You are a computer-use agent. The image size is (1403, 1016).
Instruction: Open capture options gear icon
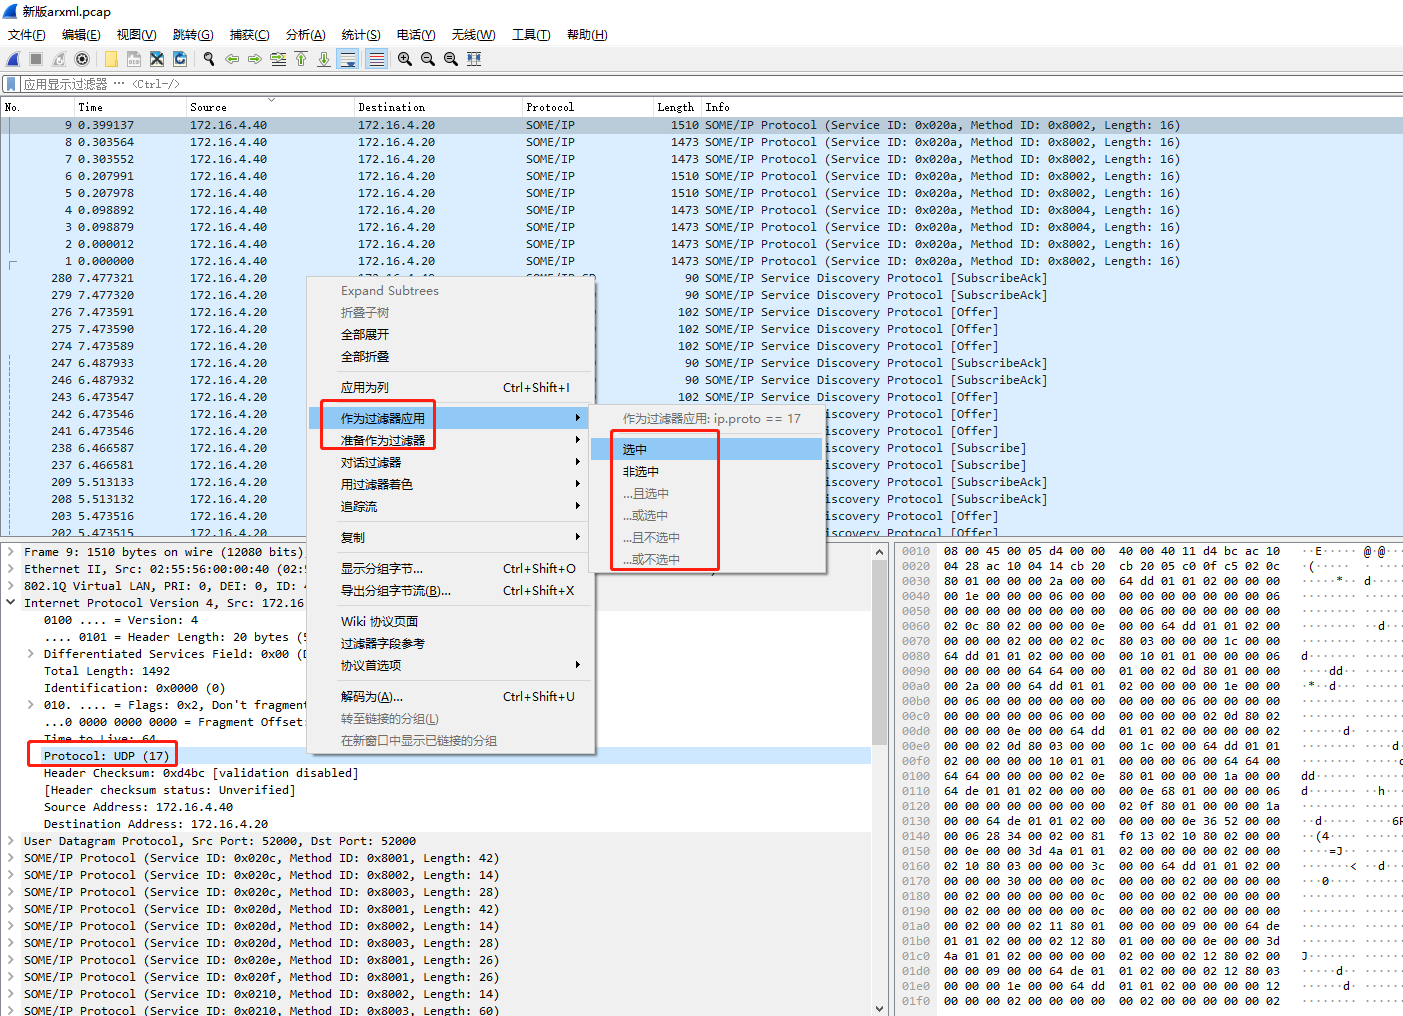tap(82, 59)
